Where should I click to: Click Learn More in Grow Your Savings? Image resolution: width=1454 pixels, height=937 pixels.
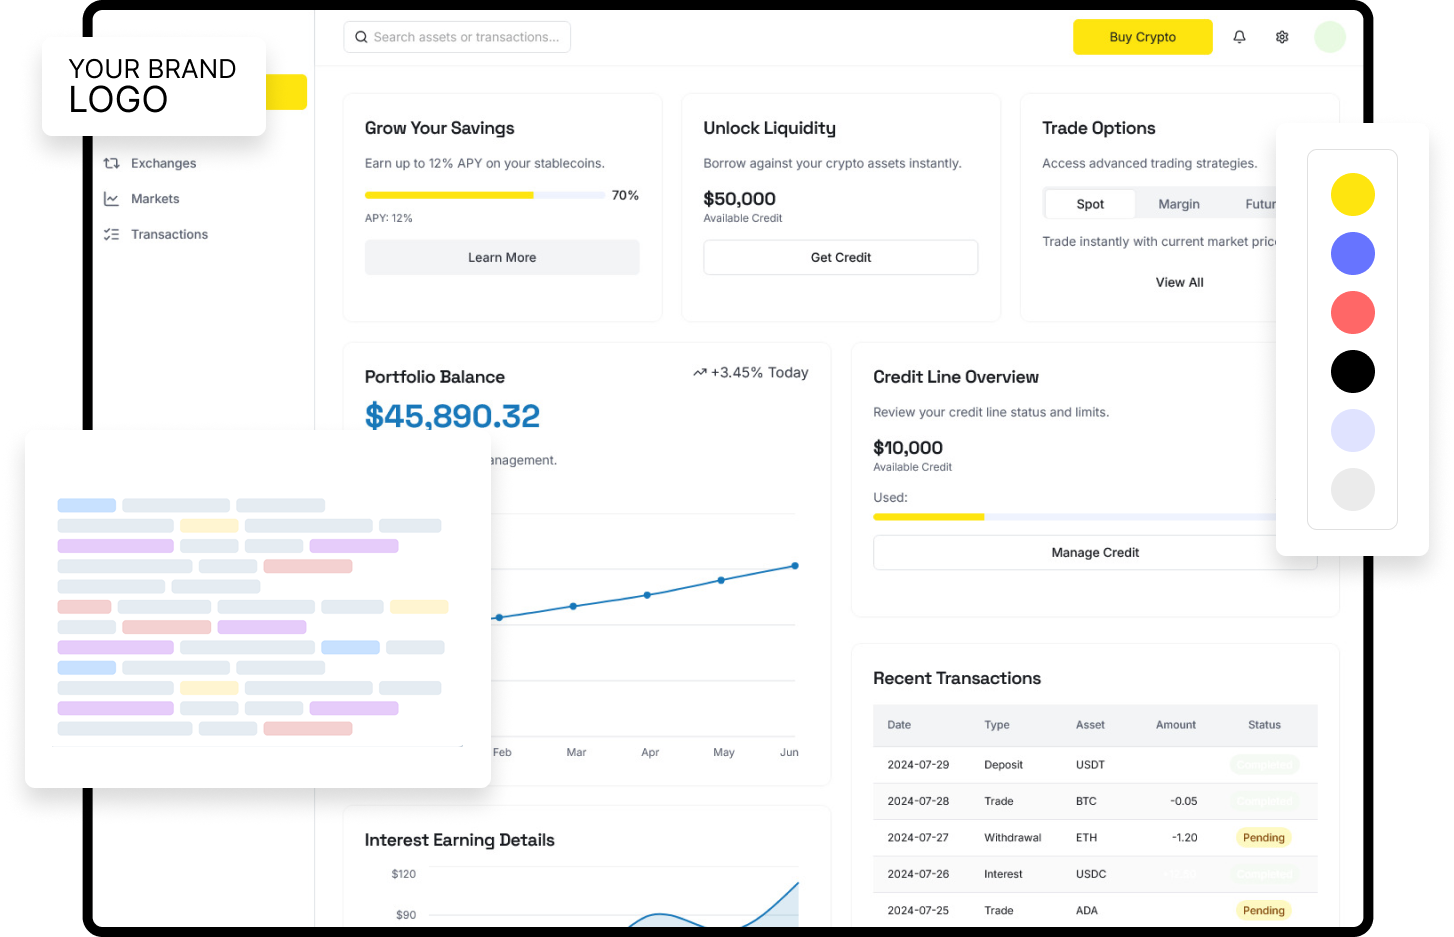click(502, 257)
